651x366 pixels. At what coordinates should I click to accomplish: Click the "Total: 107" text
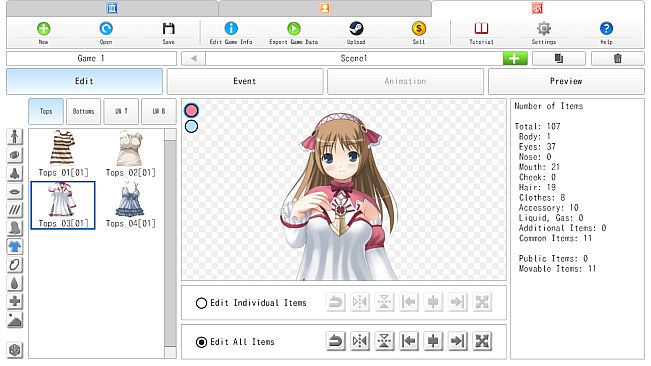coord(537,126)
